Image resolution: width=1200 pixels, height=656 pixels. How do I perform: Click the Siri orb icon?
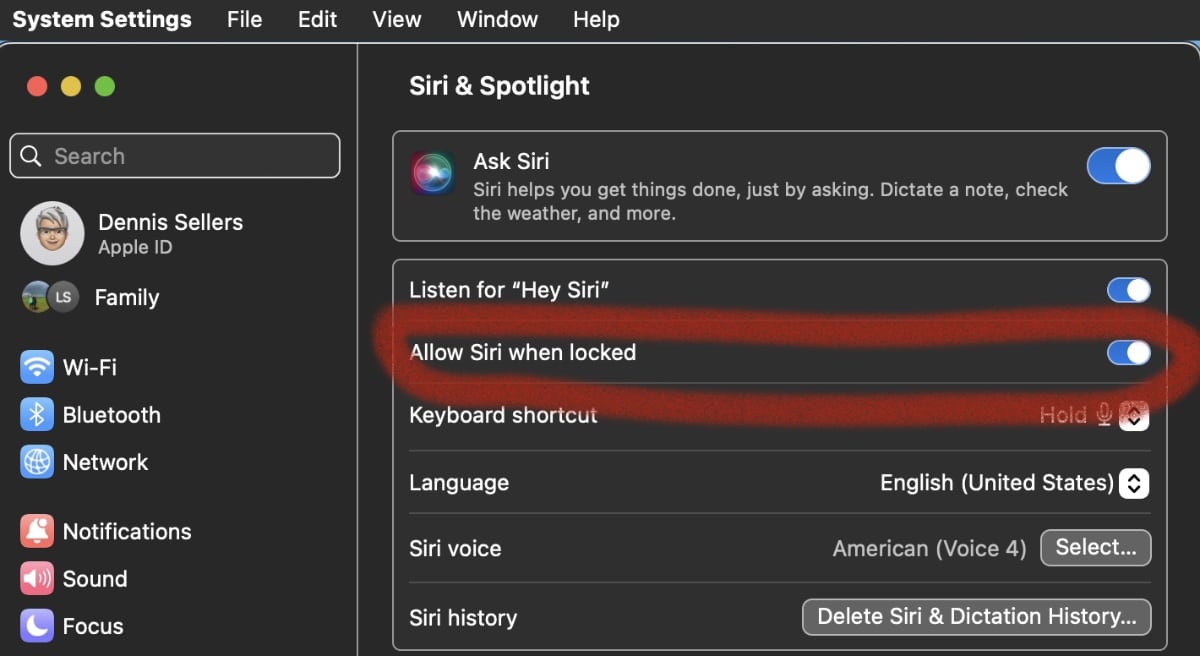coord(433,173)
